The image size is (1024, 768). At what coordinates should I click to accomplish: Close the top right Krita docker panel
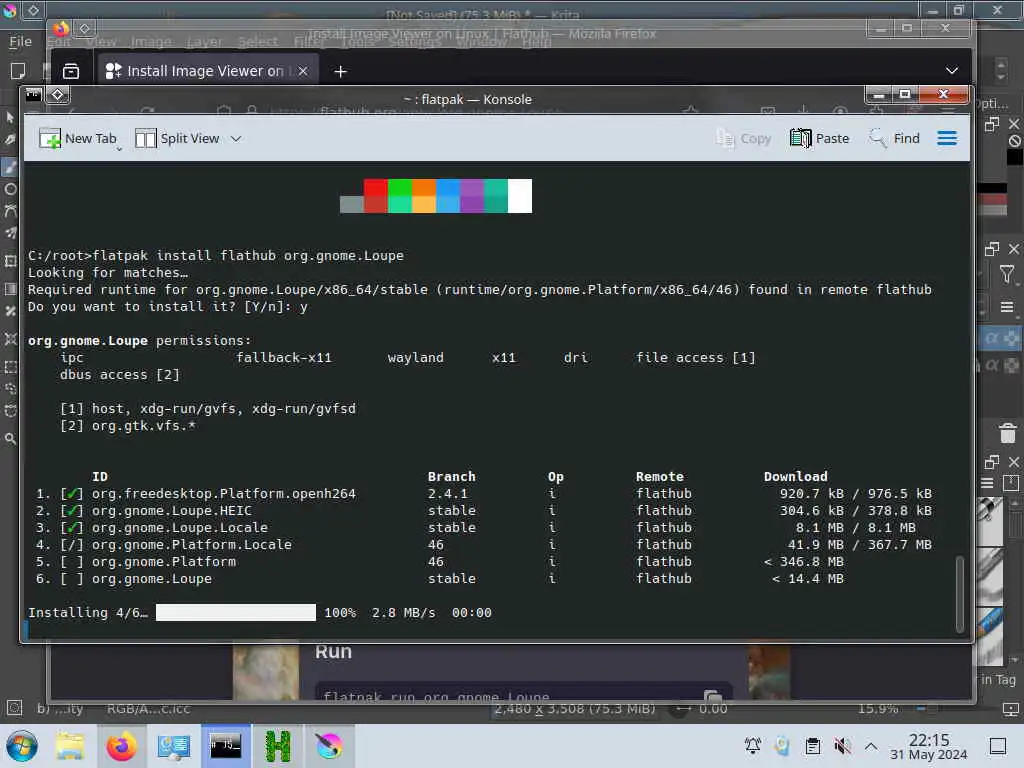(x=1014, y=124)
